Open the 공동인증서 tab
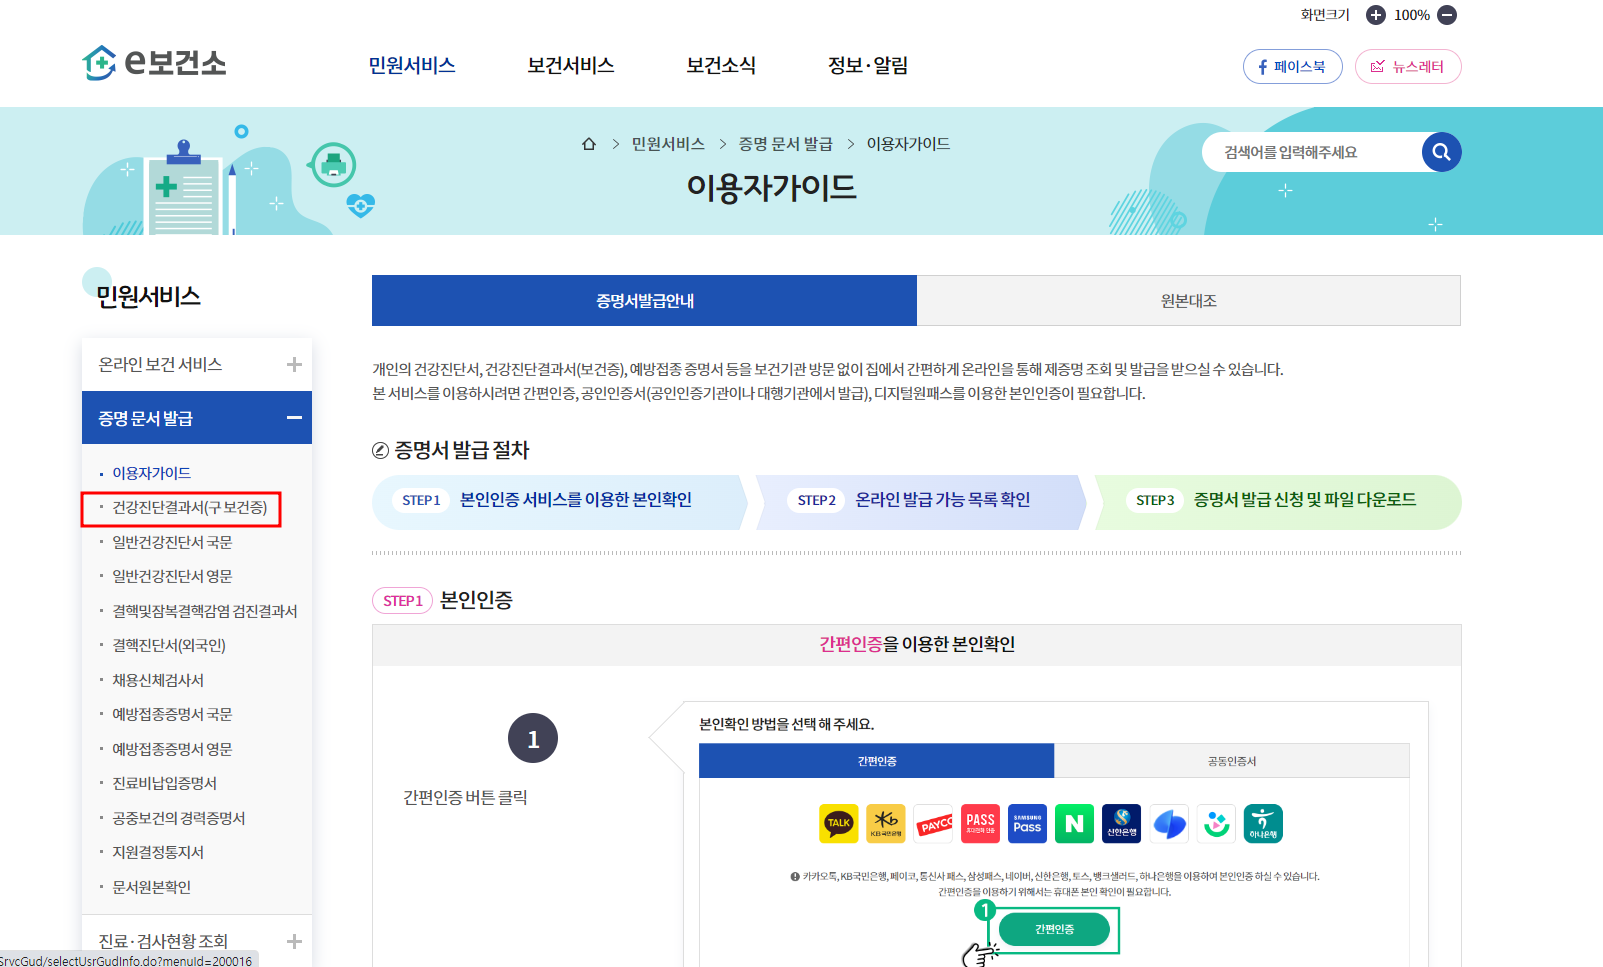This screenshot has height=967, width=1603. point(1231,760)
